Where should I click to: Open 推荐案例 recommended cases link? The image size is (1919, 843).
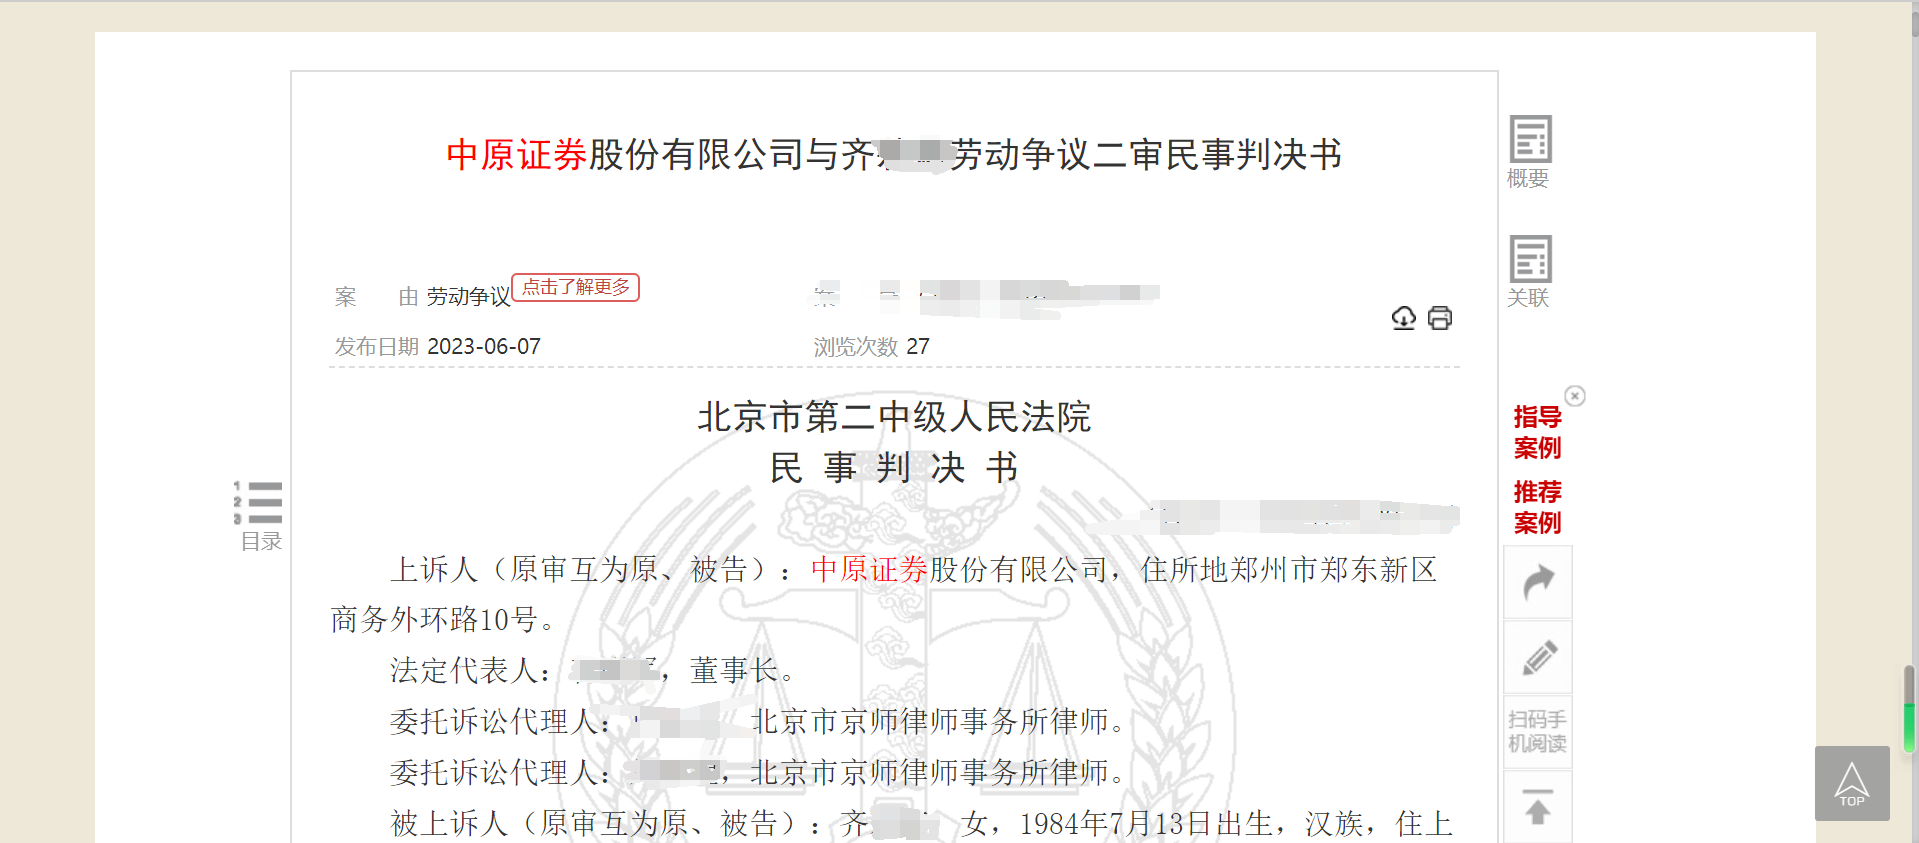pyautogui.click(x=1537, y=507)
